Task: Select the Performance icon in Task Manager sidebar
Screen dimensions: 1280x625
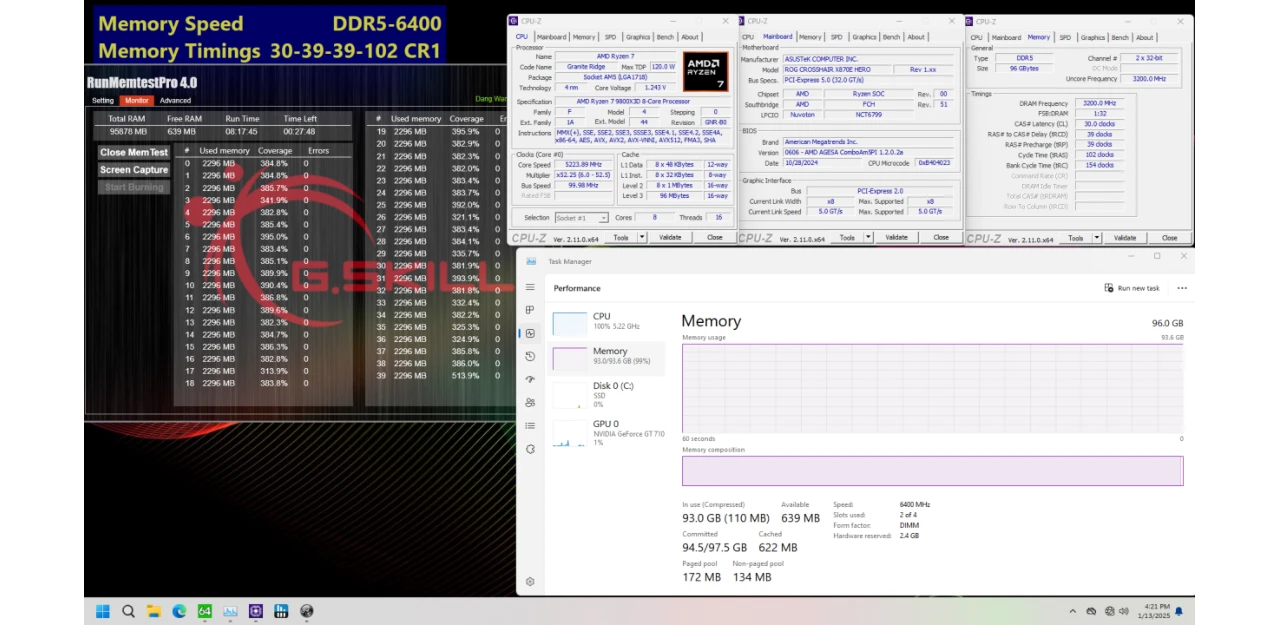Action: click(x=530, y=333)
